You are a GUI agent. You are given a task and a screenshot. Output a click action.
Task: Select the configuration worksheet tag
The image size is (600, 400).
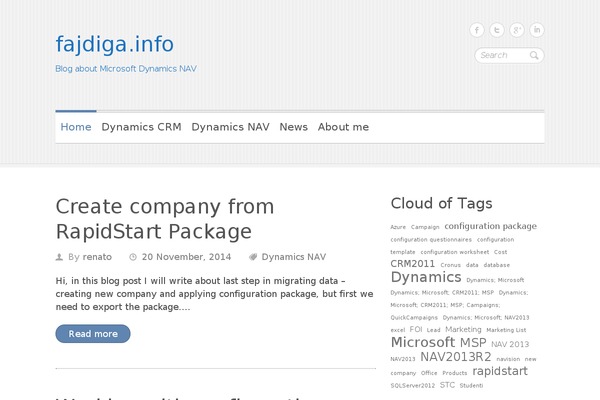(x=455, y=252)
